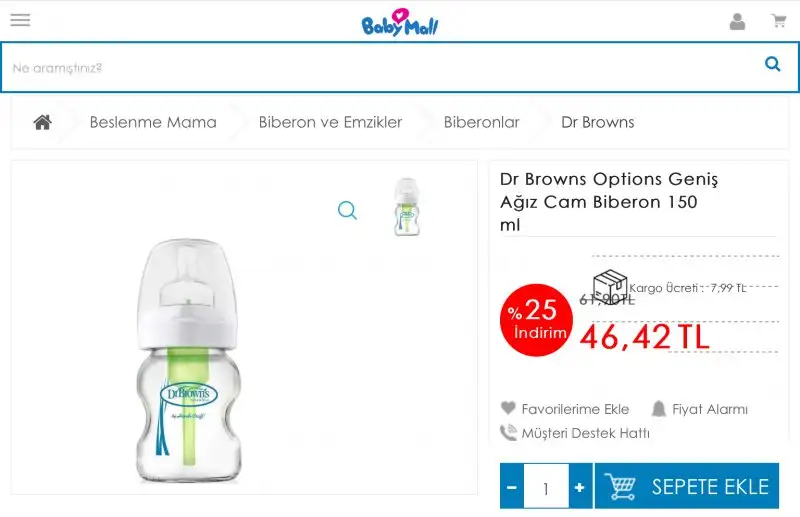The width and height of the screenshot is (800, 517).
Task: Open the shopping cart icon
Action: (x=778, y=21)
